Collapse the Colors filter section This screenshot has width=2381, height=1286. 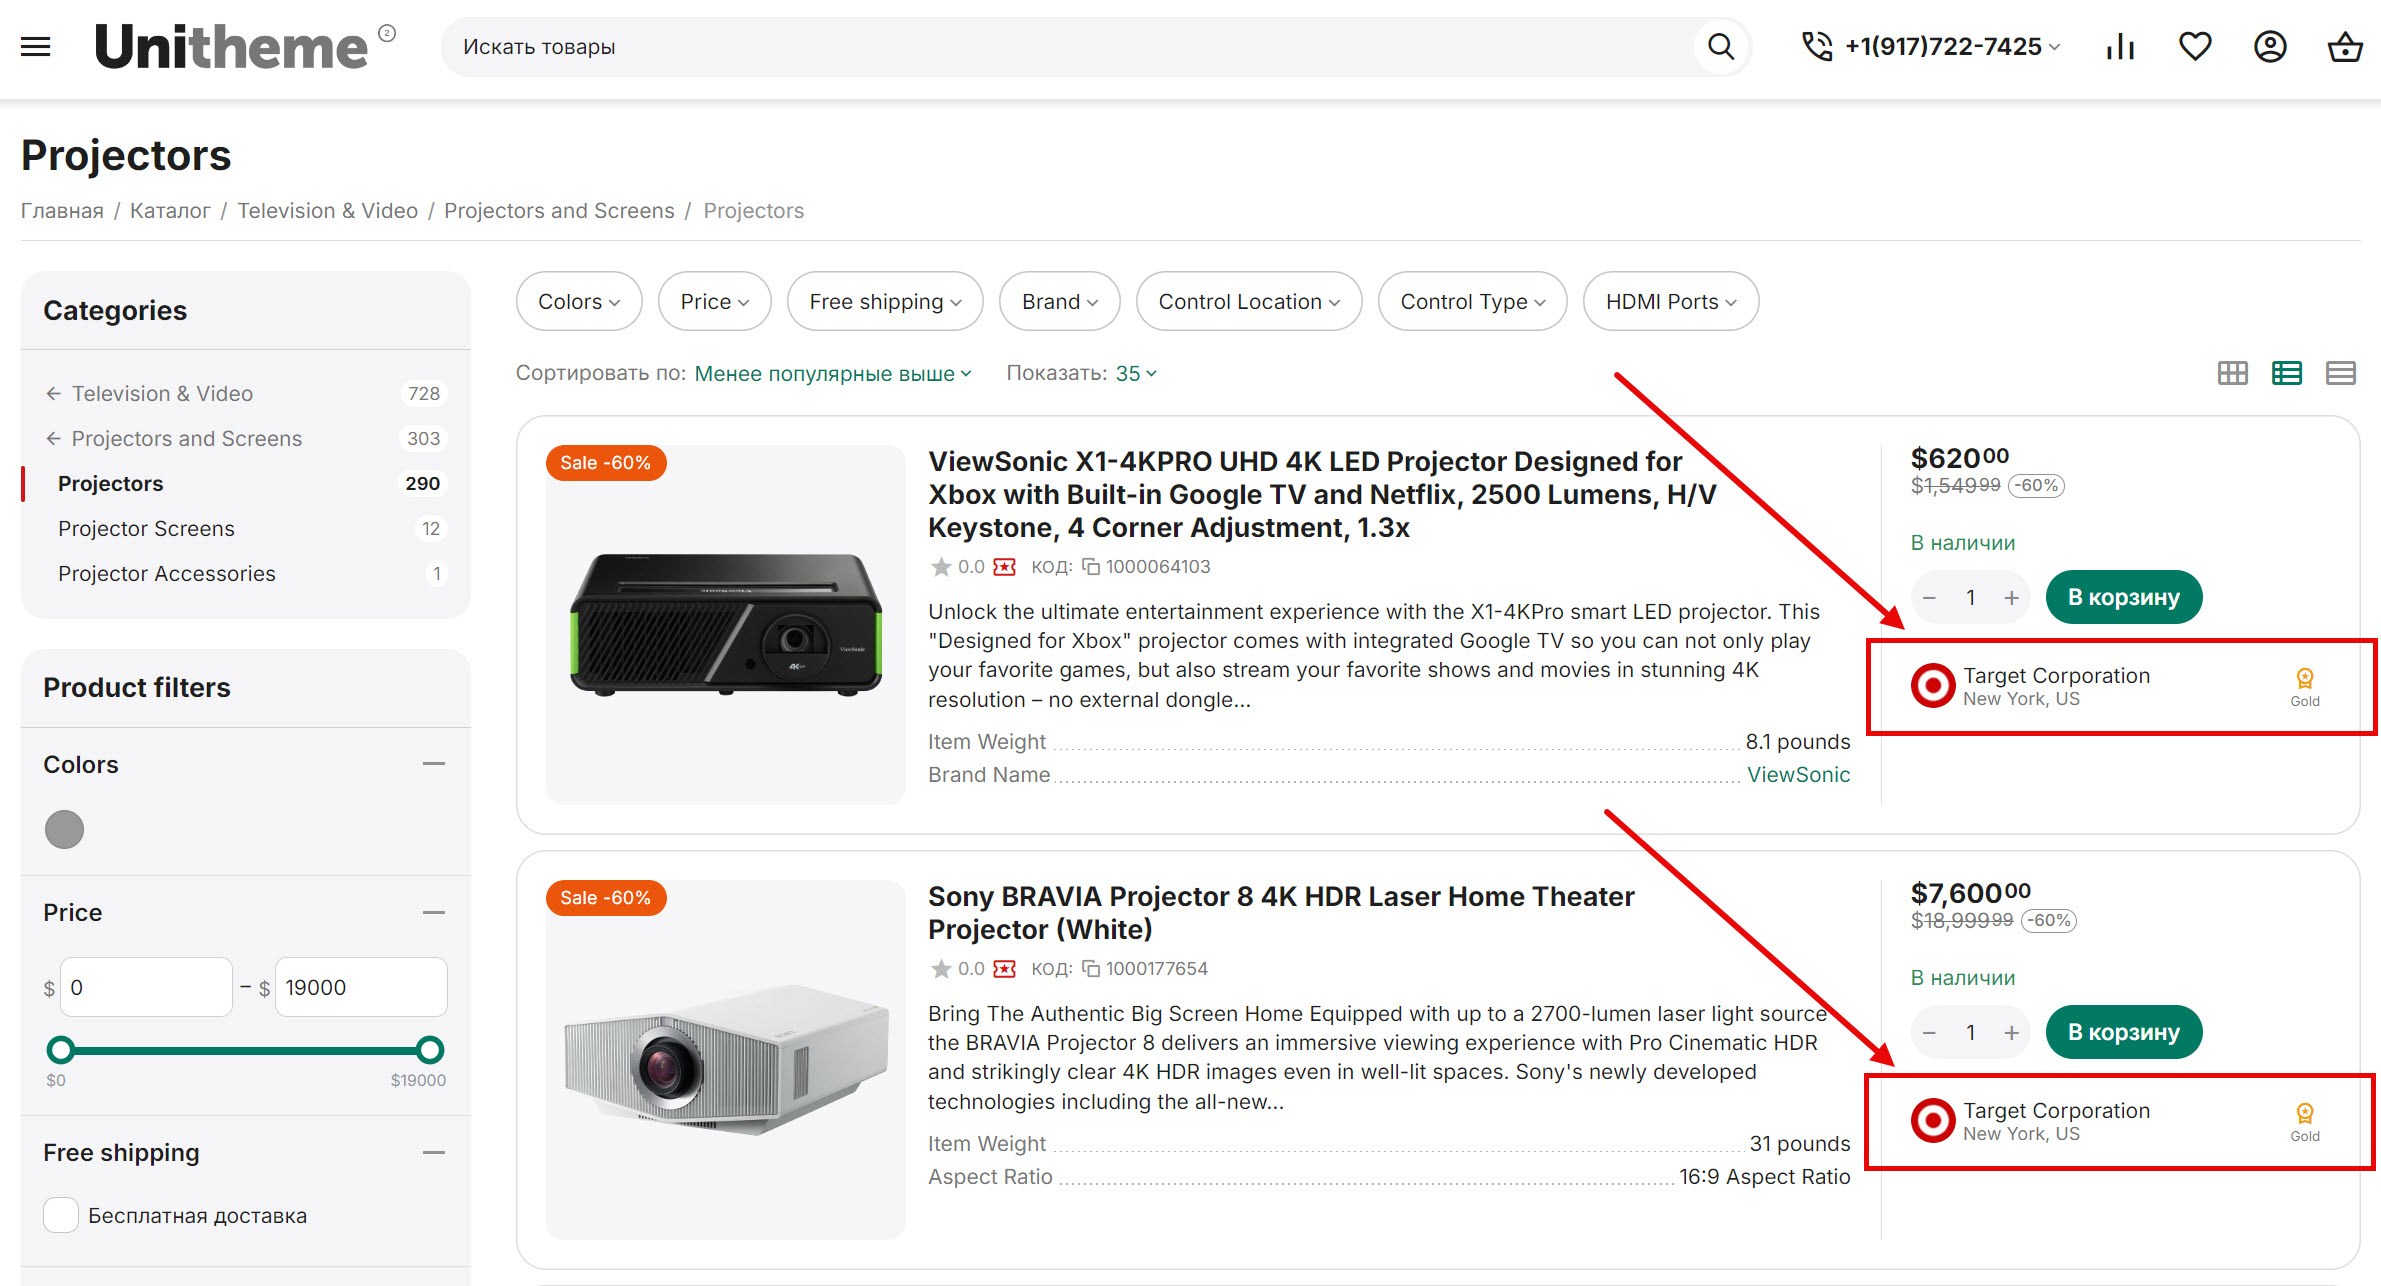tap(433, 764)
